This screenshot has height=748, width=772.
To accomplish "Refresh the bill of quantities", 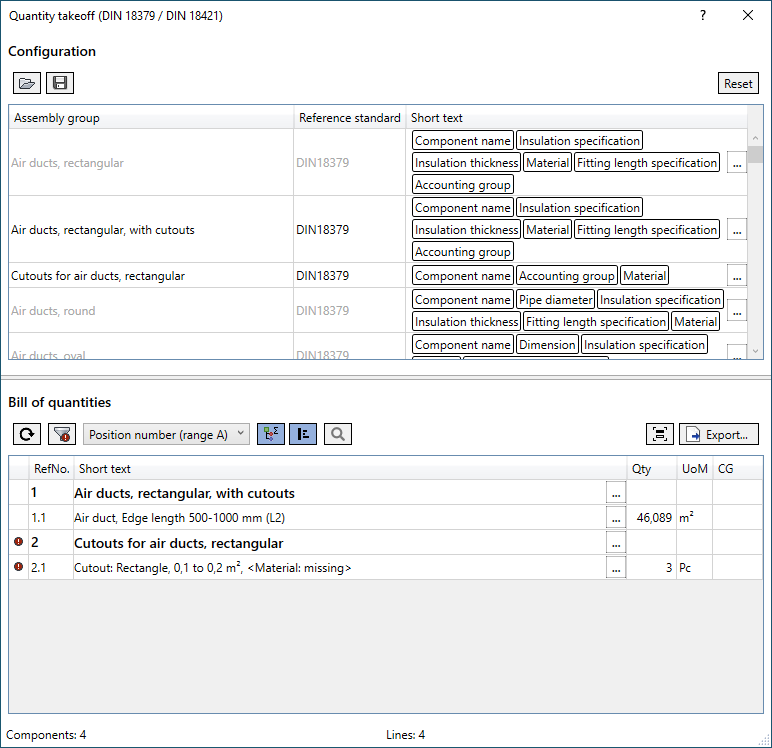I will 27,434.
